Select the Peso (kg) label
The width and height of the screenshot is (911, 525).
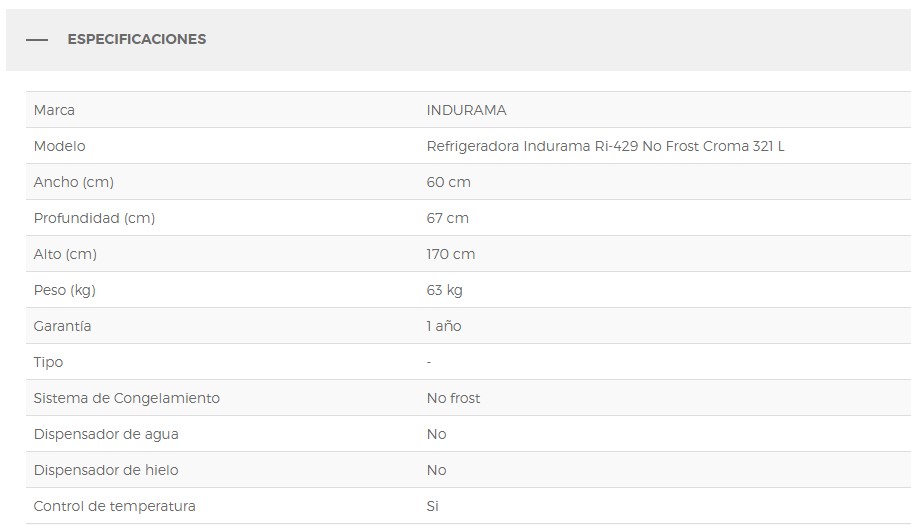65,290
